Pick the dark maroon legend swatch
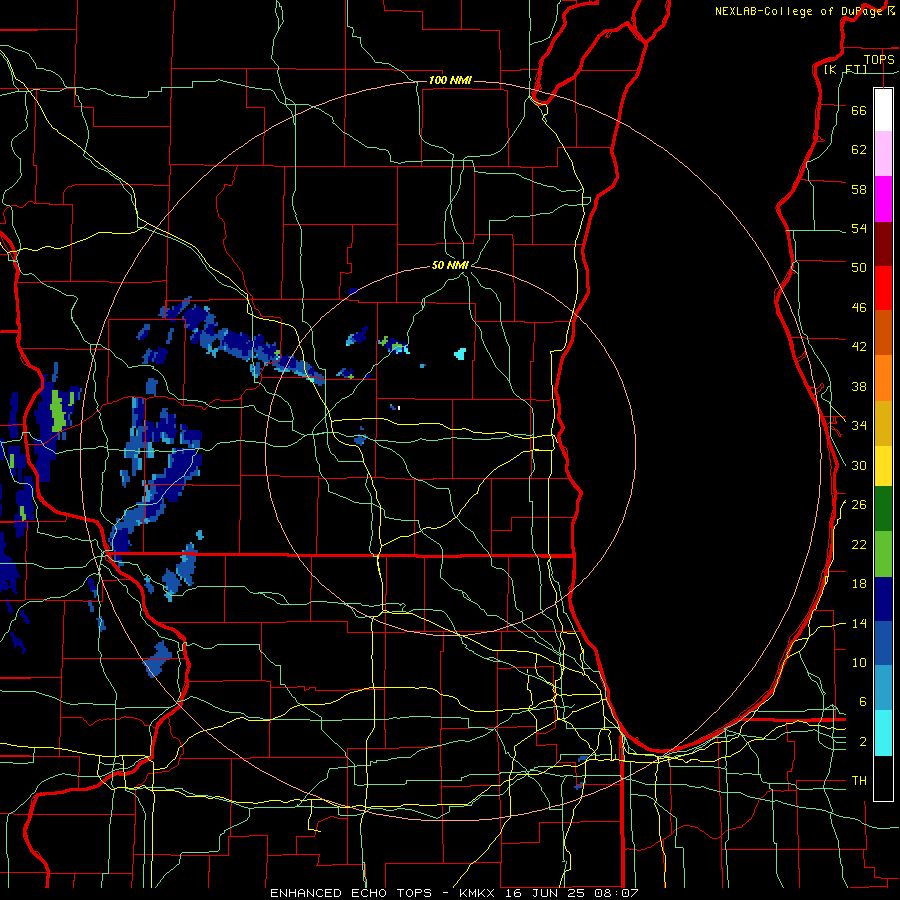This screenshot has height=900, width=900. (883, 243)
